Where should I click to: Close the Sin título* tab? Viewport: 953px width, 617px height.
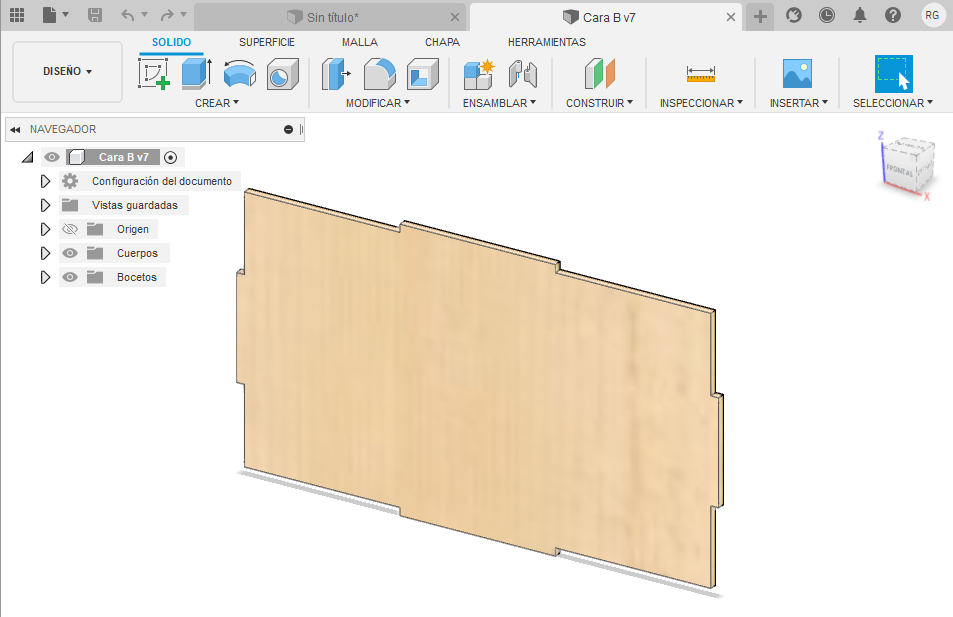455,17
